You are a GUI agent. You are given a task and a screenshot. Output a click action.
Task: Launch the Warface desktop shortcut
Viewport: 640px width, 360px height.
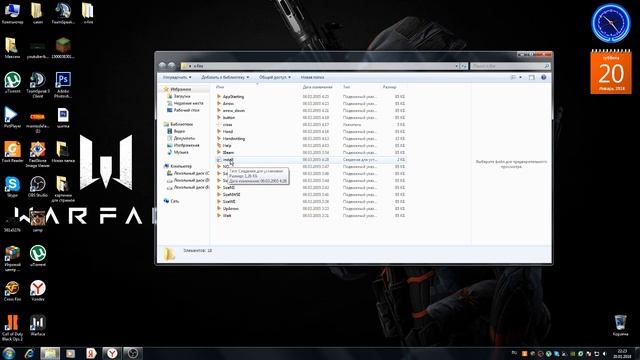tap(38, 325)
